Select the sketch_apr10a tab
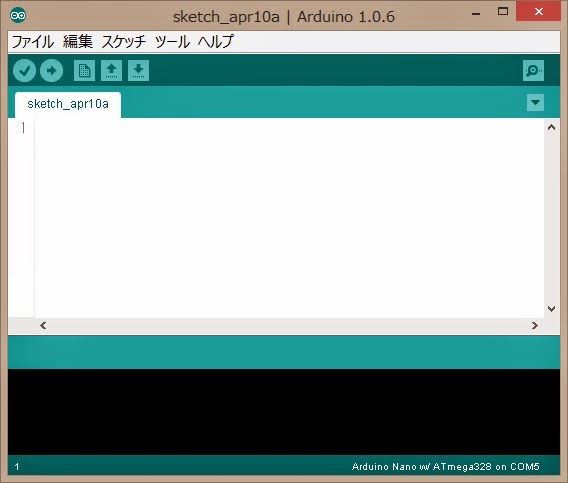This screenshot has width=568, height=483. click(x=68, y=104)
